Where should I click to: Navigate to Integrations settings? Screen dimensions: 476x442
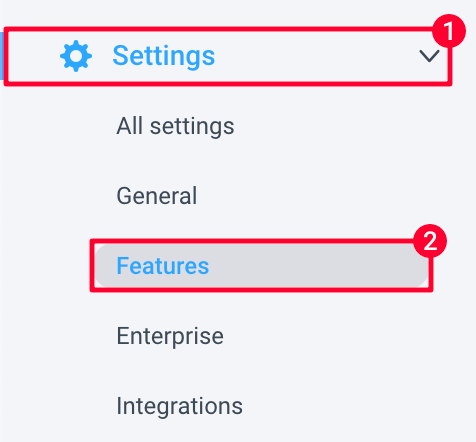[x=180, y=406]
